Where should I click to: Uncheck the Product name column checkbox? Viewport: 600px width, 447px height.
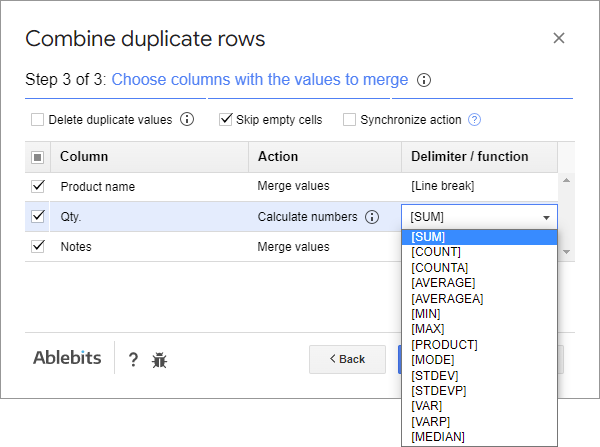tap(38, 186)
